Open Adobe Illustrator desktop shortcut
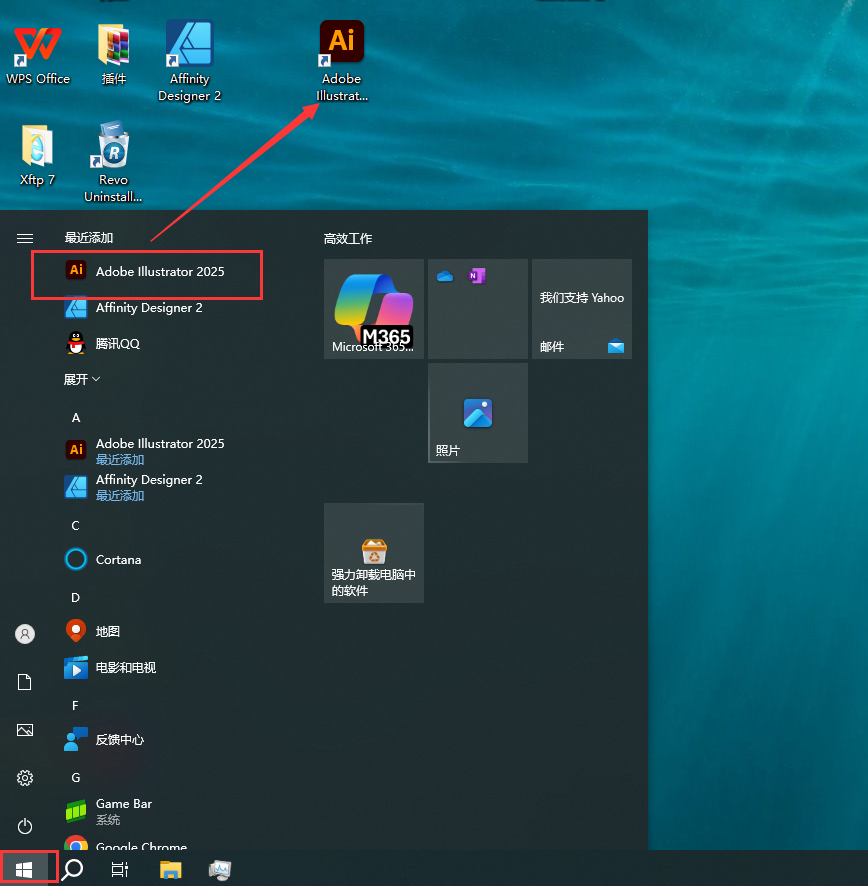 click(x=341, y=60)
